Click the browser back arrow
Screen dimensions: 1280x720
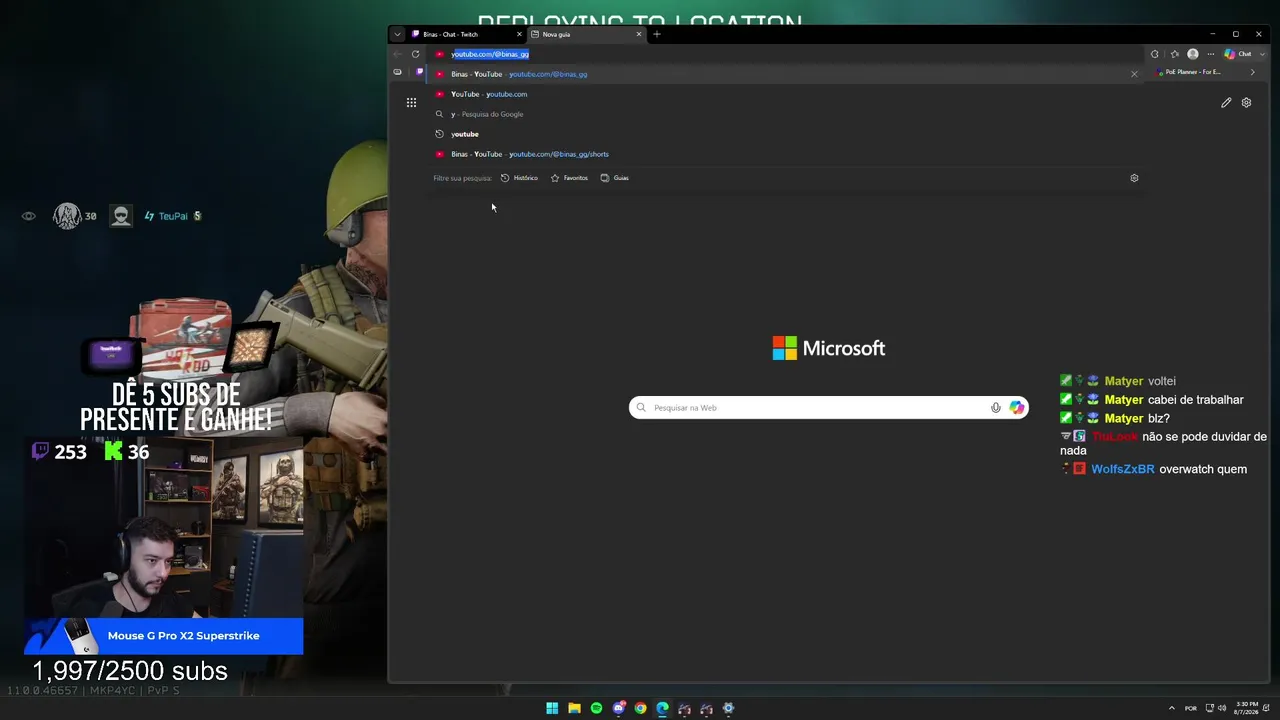[x=398, y=54]
